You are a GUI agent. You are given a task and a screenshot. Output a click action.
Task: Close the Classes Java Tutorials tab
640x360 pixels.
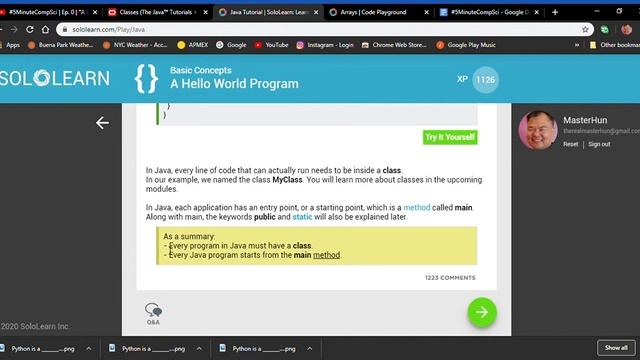(205, 12)
